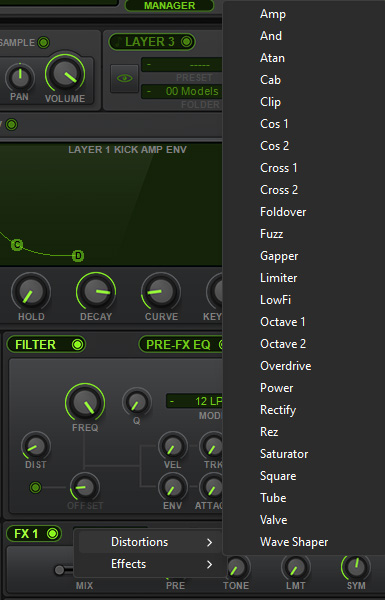Toggle the FX 1 power button
385x600 pixels.
[53, 533]
